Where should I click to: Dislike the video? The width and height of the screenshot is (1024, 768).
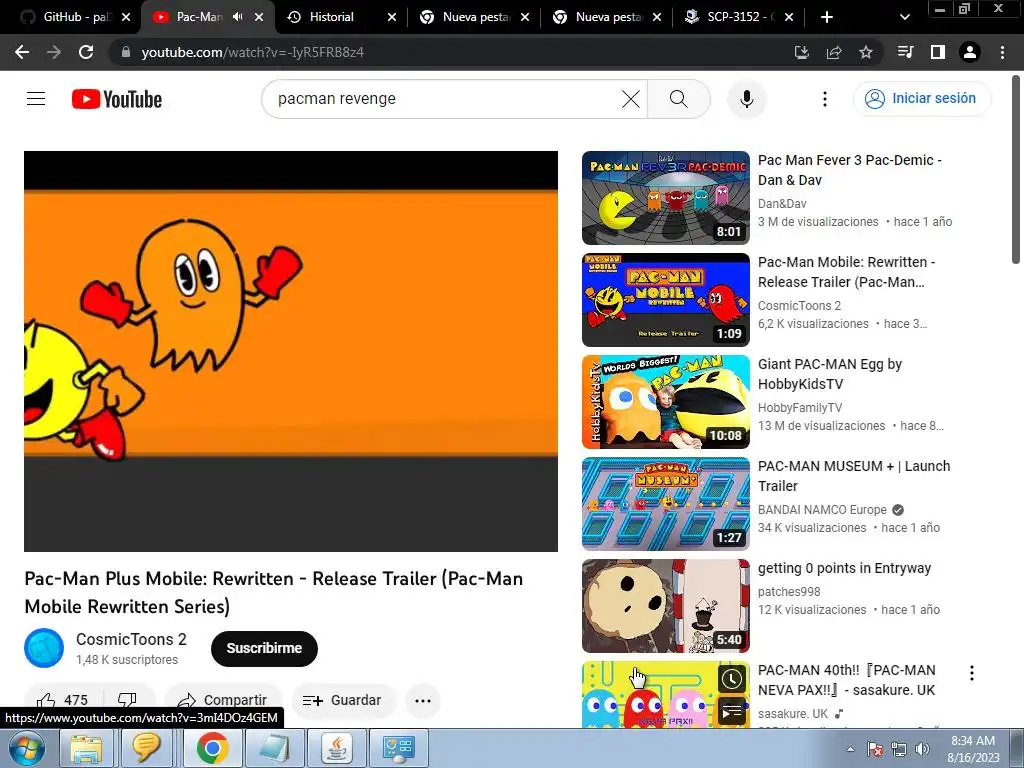pyautogui.click(x=128, y=700)
